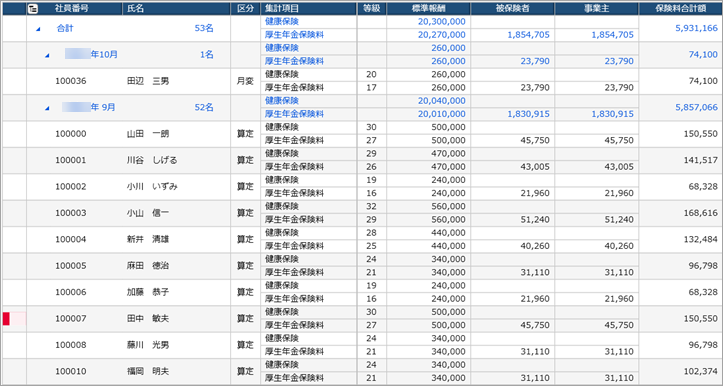The image size is (723, 386).
Task: Select employee number 100003
Action: tap(71, 213)
